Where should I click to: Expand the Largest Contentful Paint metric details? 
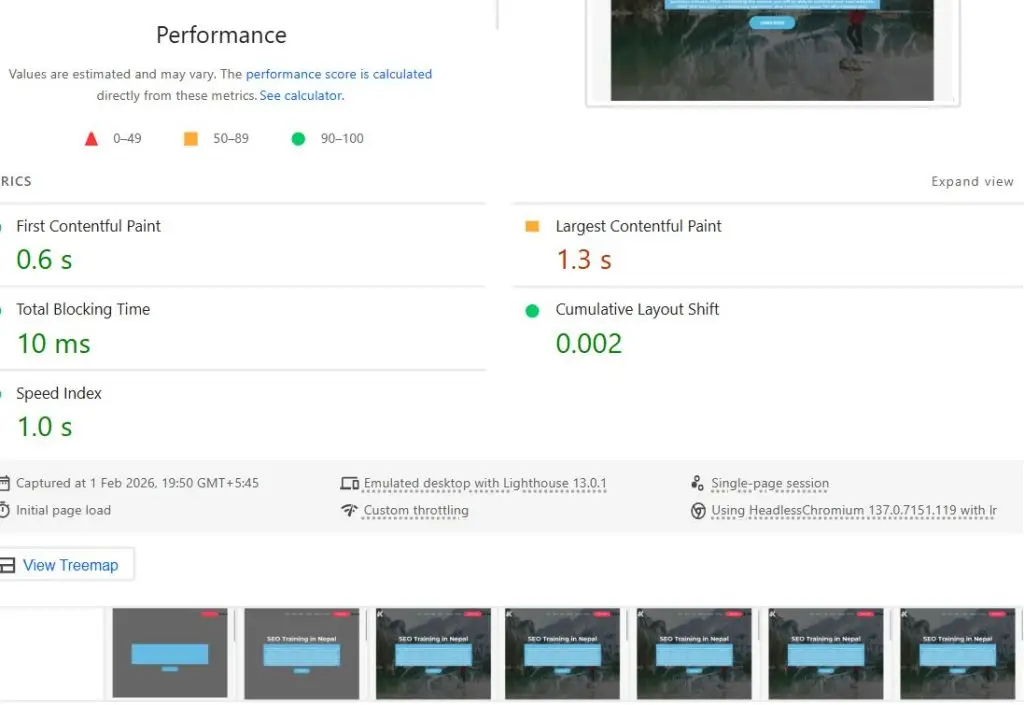tap(638, 226)
